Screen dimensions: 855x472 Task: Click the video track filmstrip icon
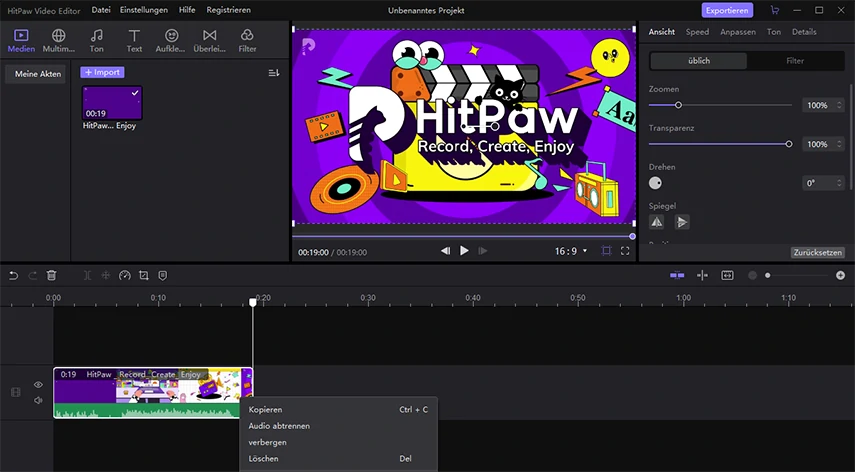click(16, 392)
